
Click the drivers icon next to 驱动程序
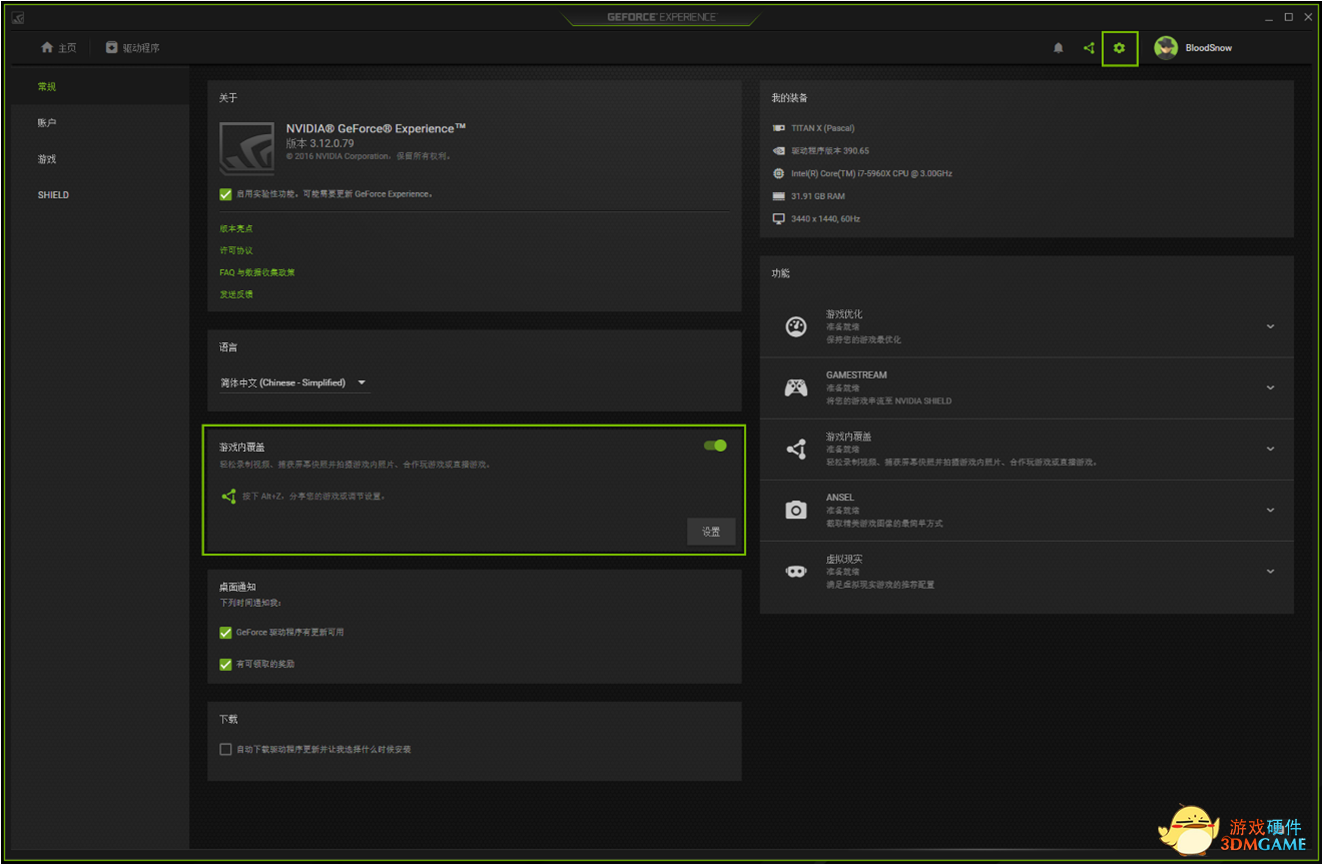(111, 48)
